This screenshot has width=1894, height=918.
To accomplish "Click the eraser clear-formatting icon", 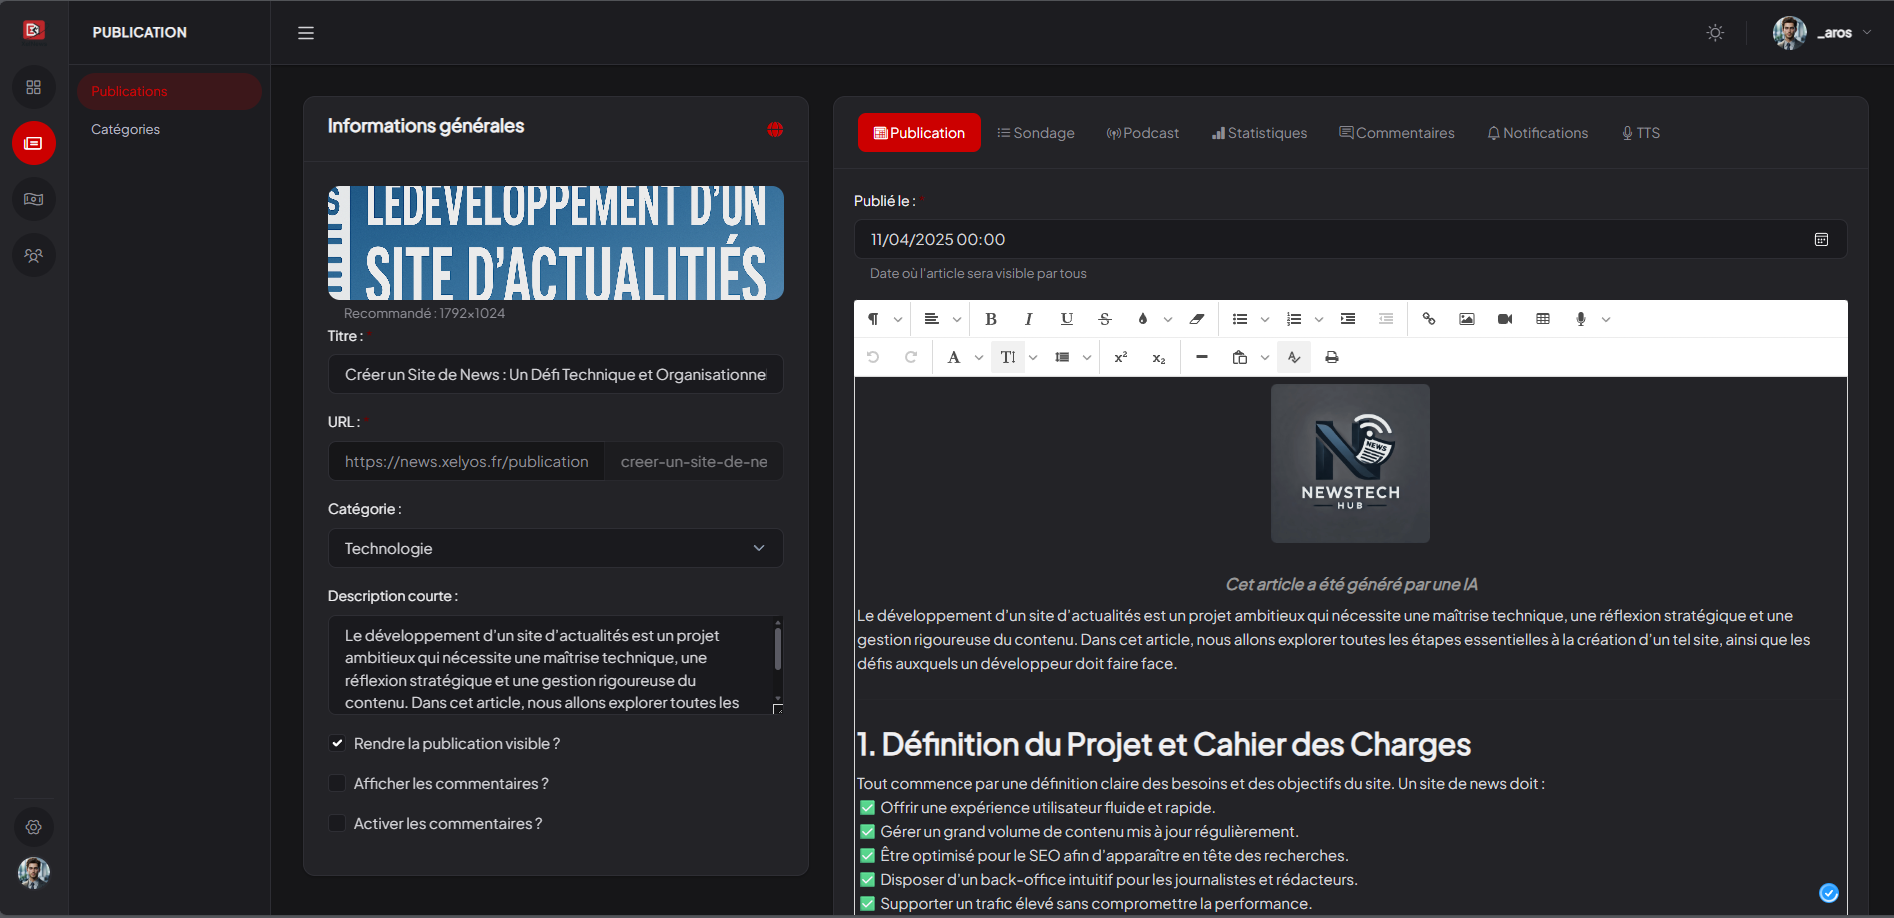I will click(x=1196, y=319).
